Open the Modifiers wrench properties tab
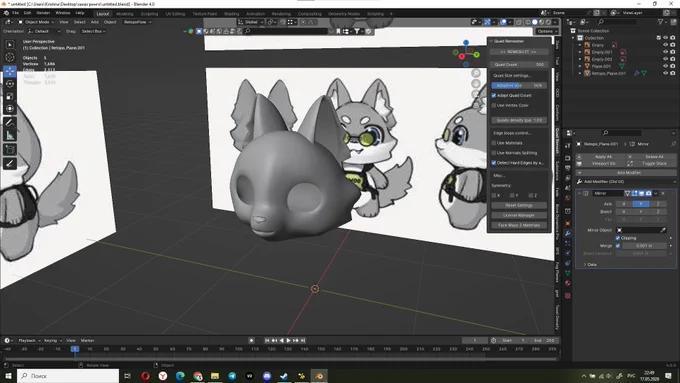 [567, 233]
